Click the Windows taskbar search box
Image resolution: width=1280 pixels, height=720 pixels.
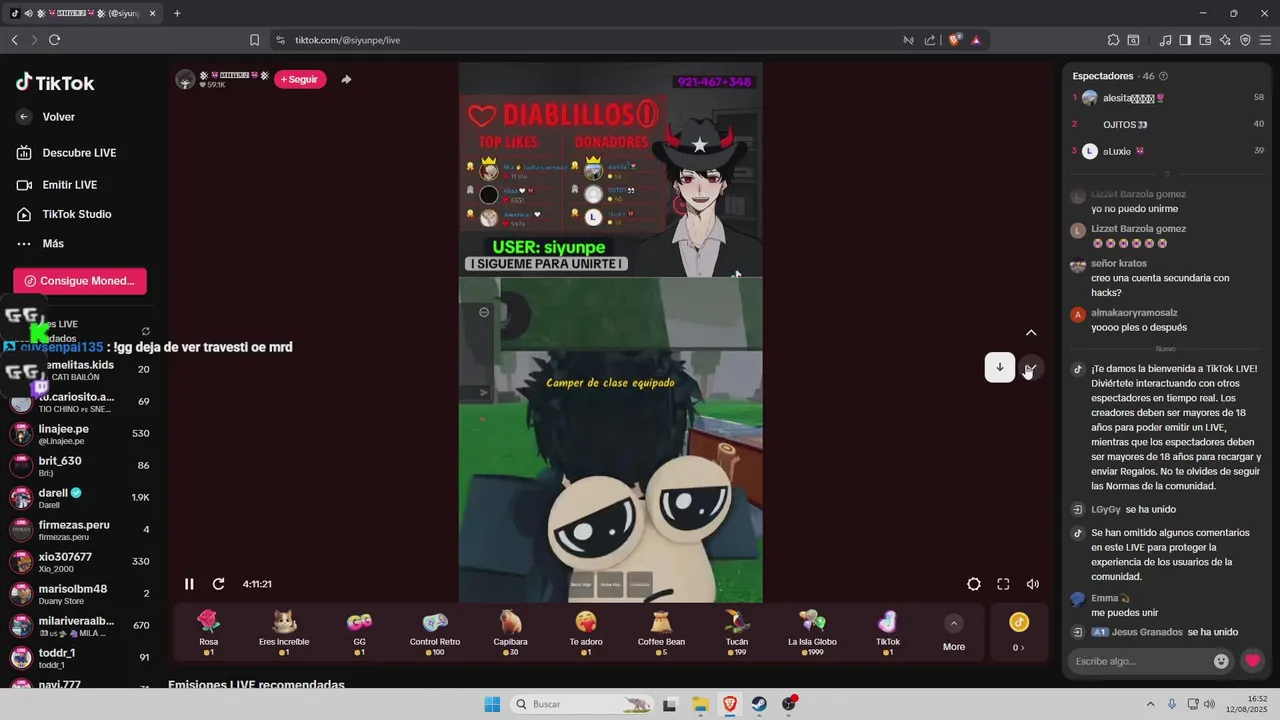(x=581, y=704)
